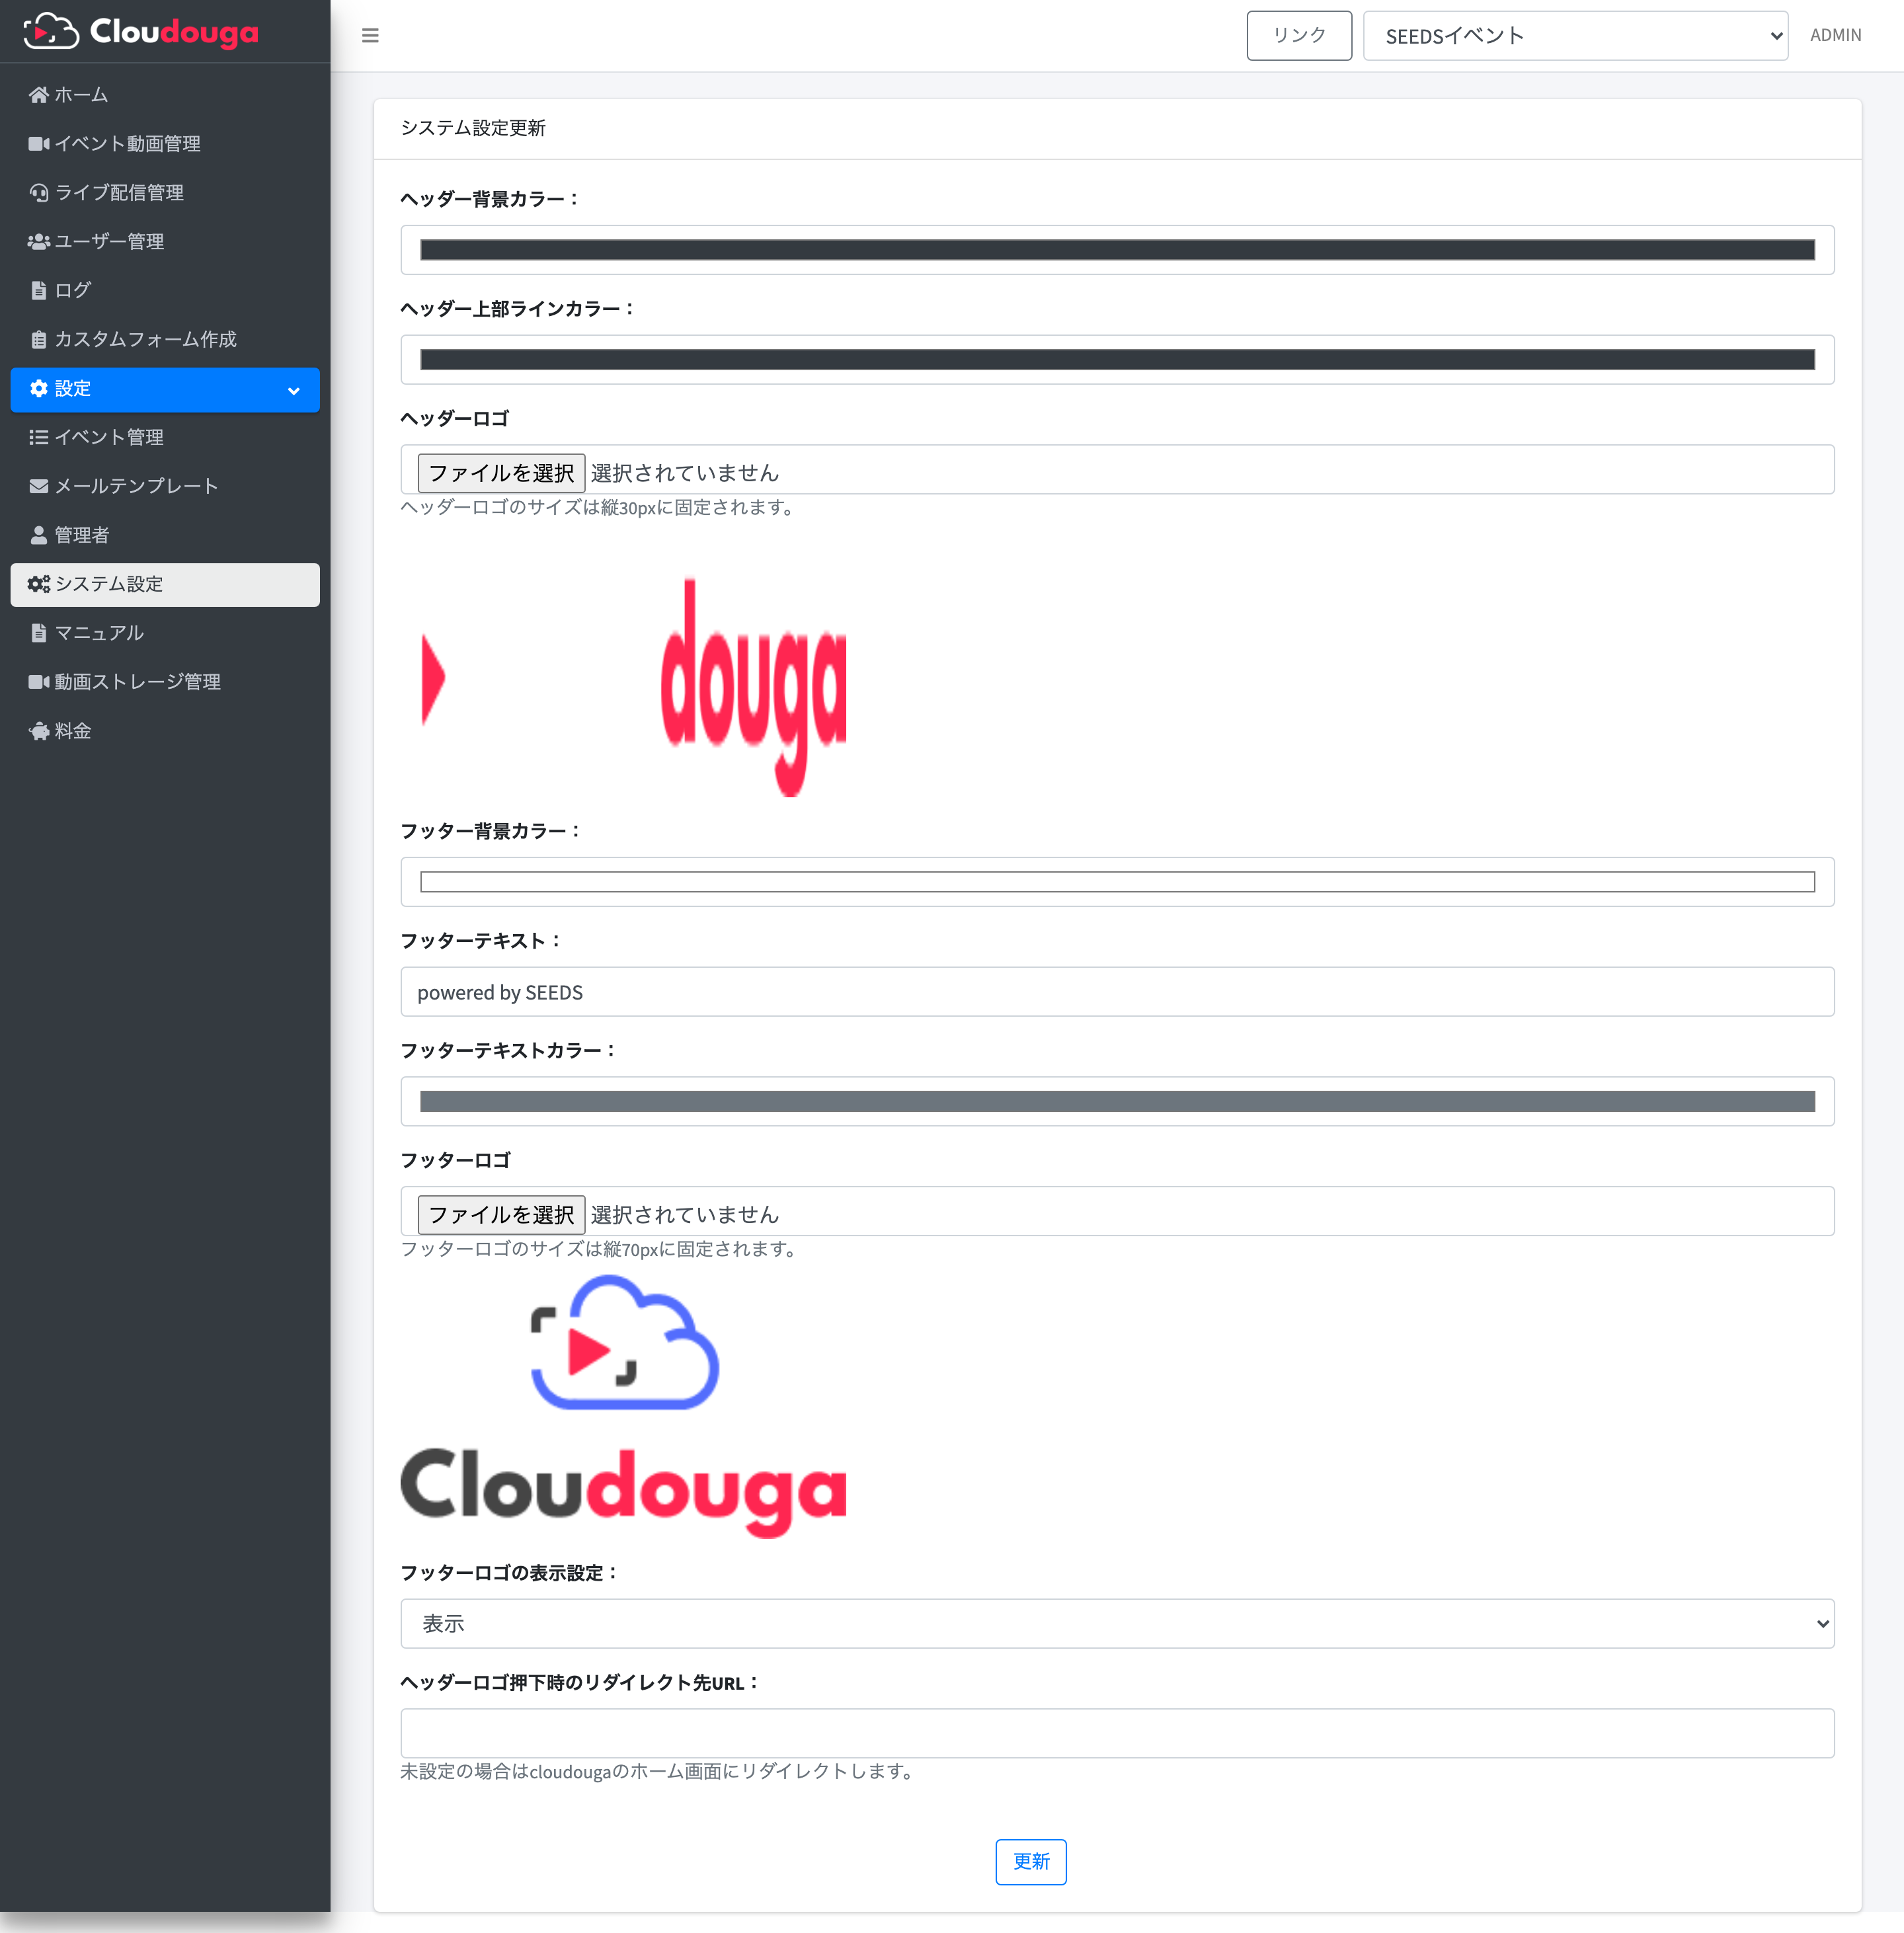Viewport: 1904px width, 1933px height.
Task: Click the gear icon beside 設定
Action: [38, 389]
